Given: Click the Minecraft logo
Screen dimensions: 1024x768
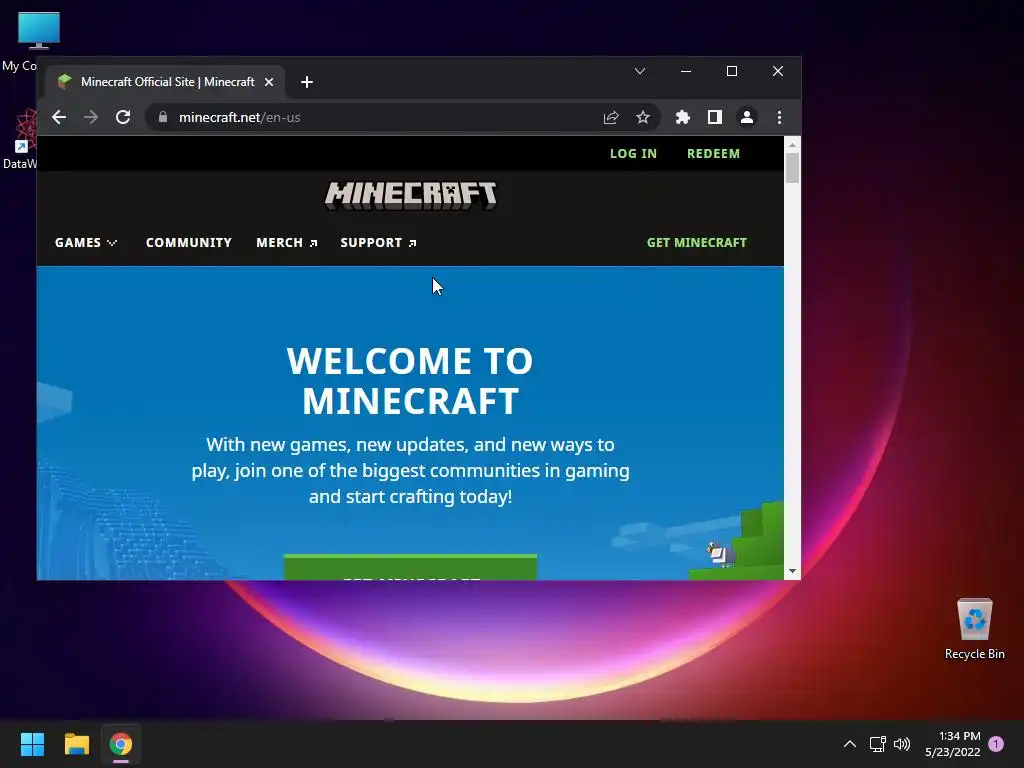Looking at the screenshot, I should 411,196.
